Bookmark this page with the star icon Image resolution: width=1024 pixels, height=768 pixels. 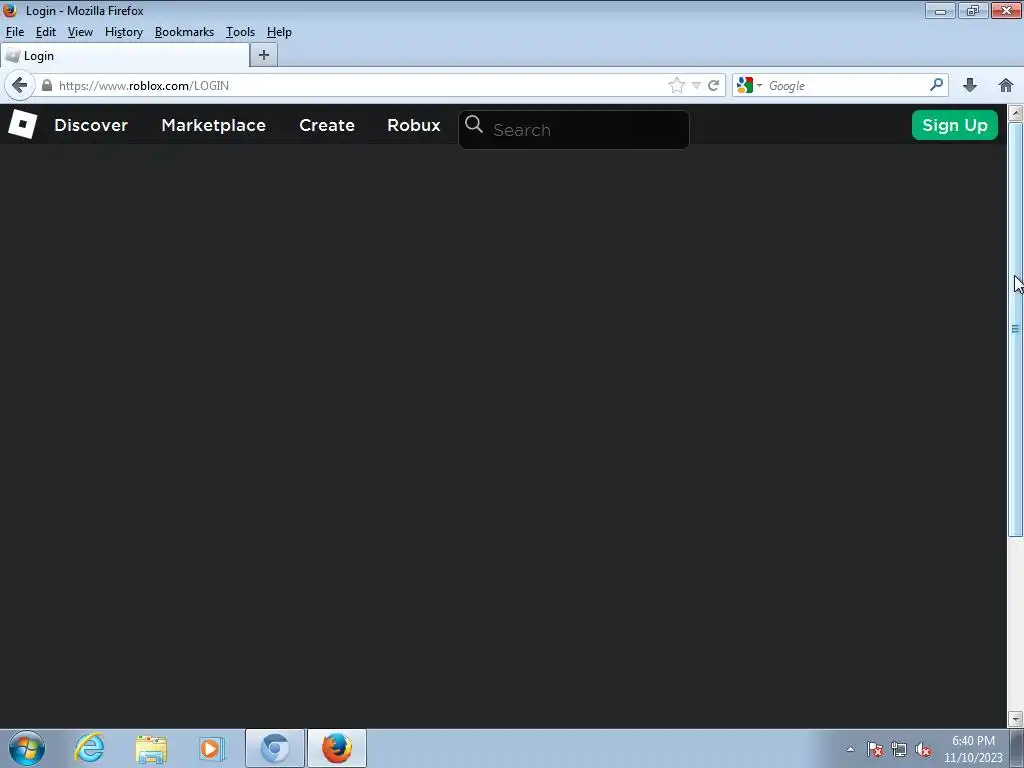click(x=677, y=86)
